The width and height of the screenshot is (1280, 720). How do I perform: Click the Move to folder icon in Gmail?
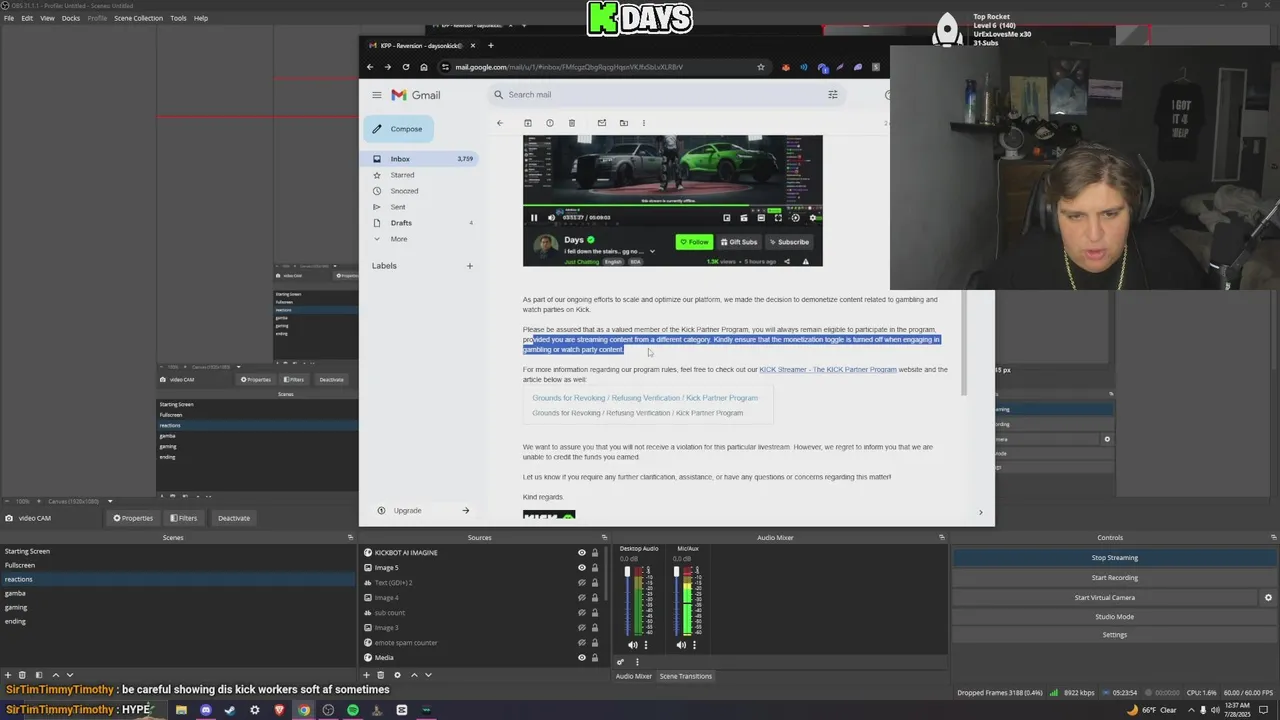(624, 123)
